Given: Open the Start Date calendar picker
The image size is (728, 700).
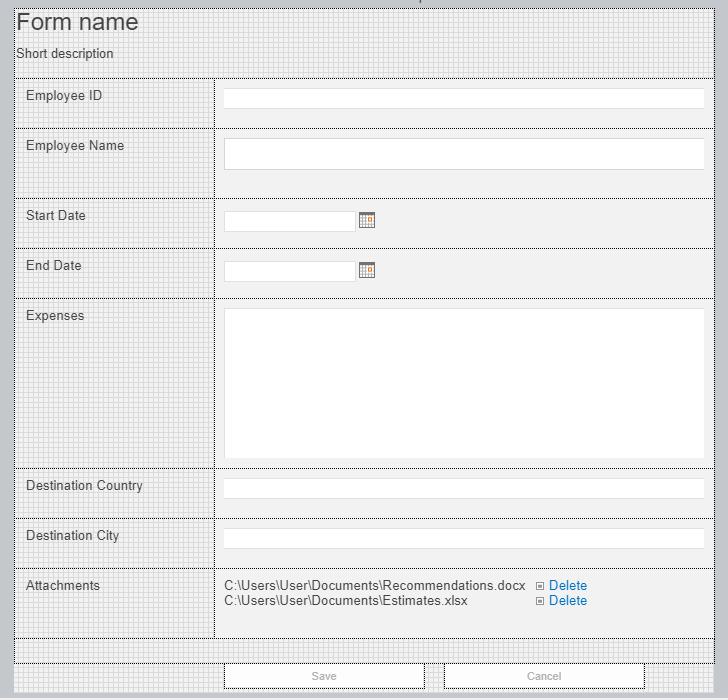Looking at the screenshot, I should click(x=367, y=220).
